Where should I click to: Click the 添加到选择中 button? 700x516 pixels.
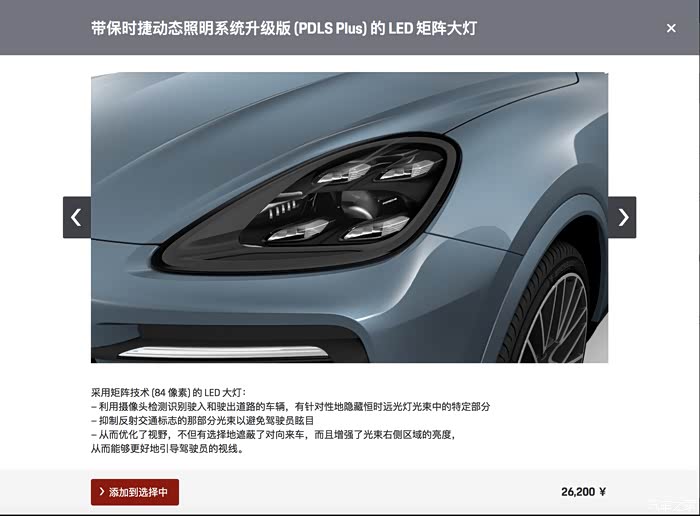[x=135, y=492]
